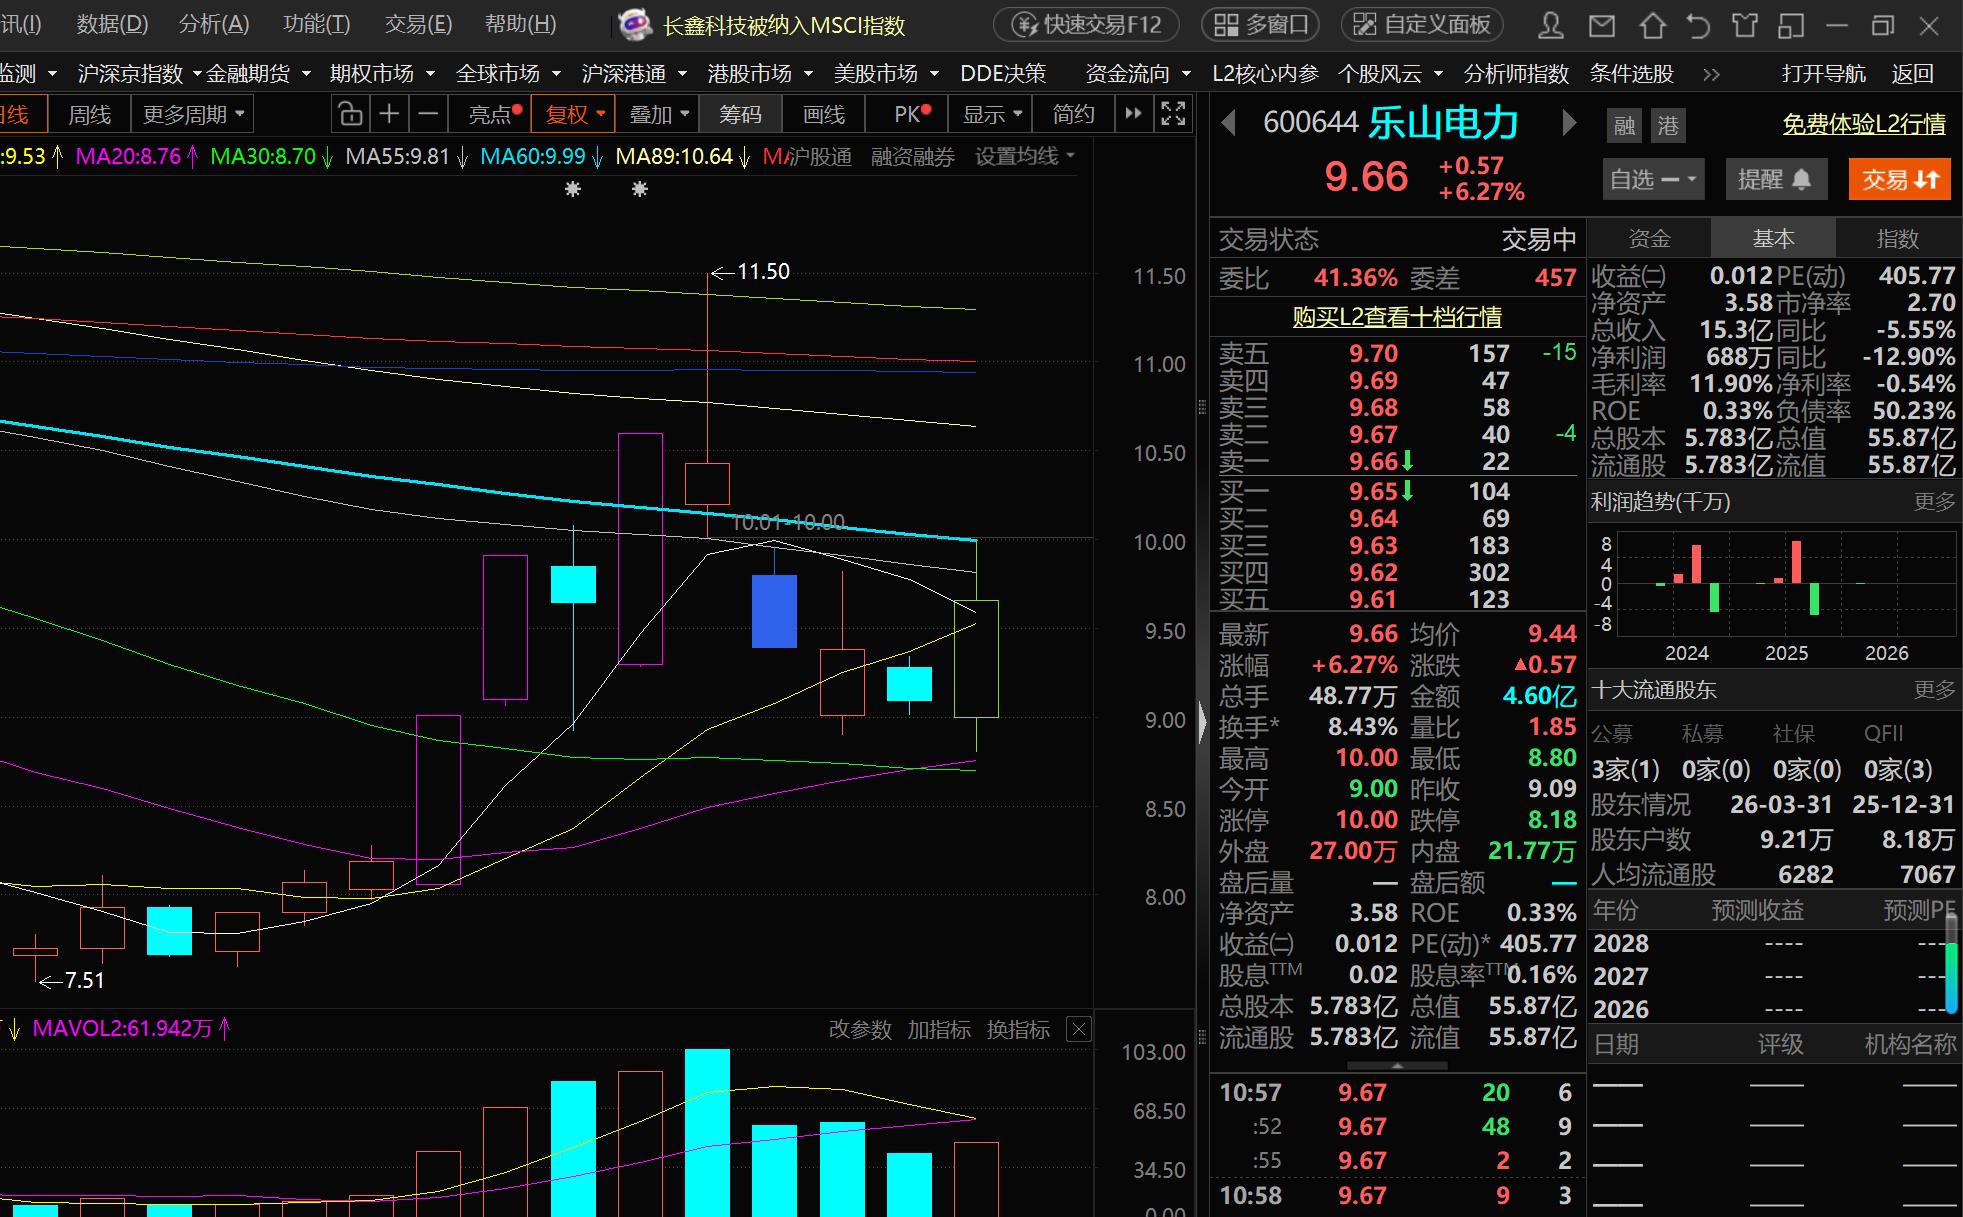Expand the 个股风云 menu
This screenshot has width=1963, height=1217.
(x=1390, y=74)
